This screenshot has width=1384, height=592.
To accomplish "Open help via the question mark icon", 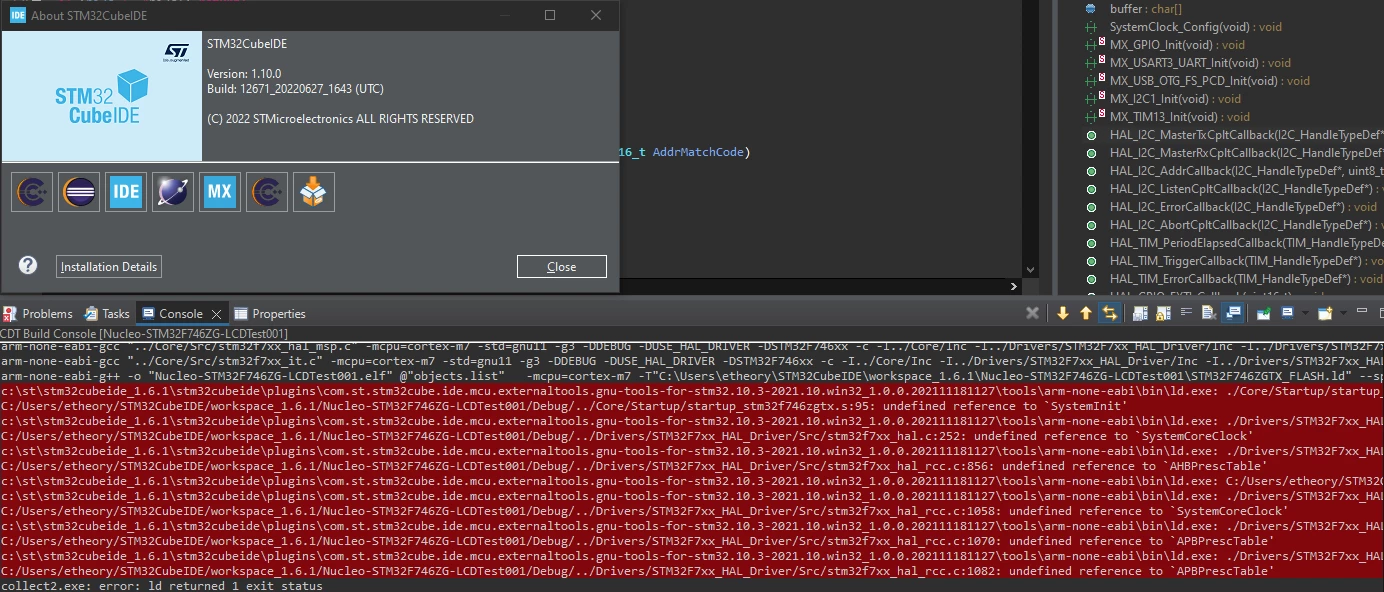I will [x=28, y=265].
